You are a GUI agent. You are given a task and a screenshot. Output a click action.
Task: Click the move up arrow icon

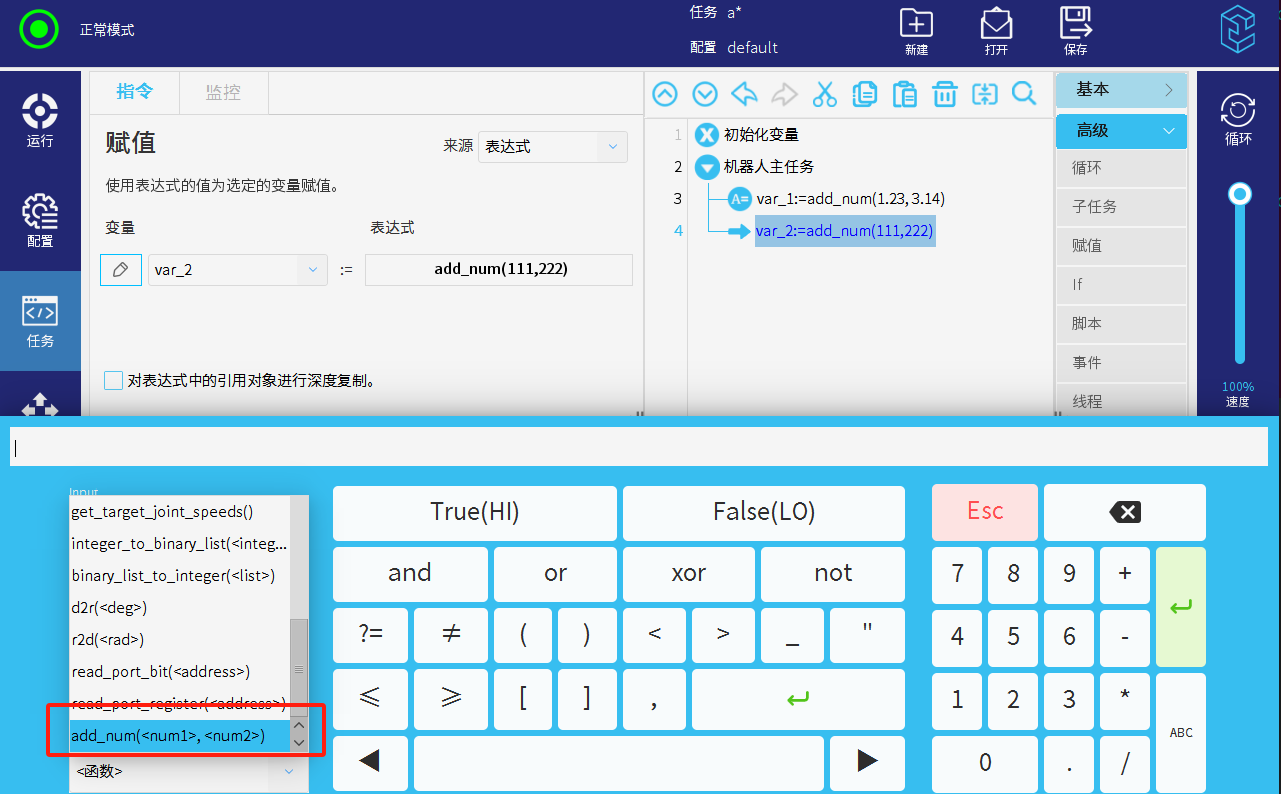point(665,94)
